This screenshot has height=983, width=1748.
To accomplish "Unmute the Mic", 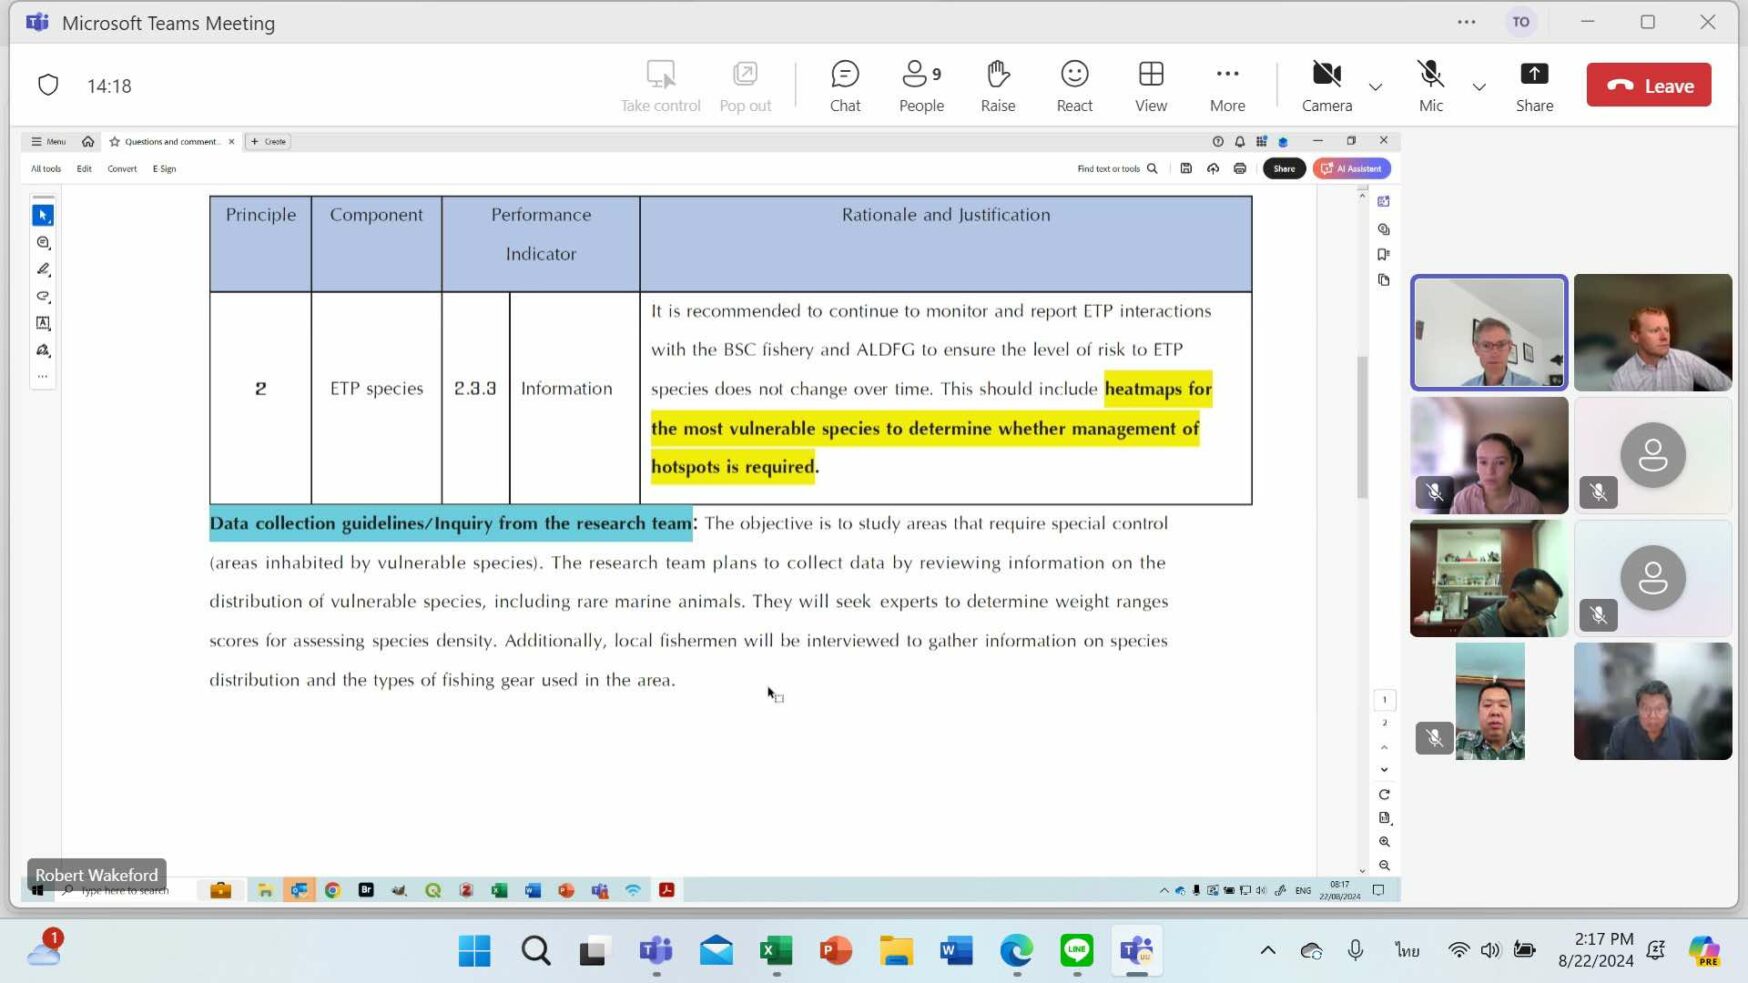I will click(1430, 85).
